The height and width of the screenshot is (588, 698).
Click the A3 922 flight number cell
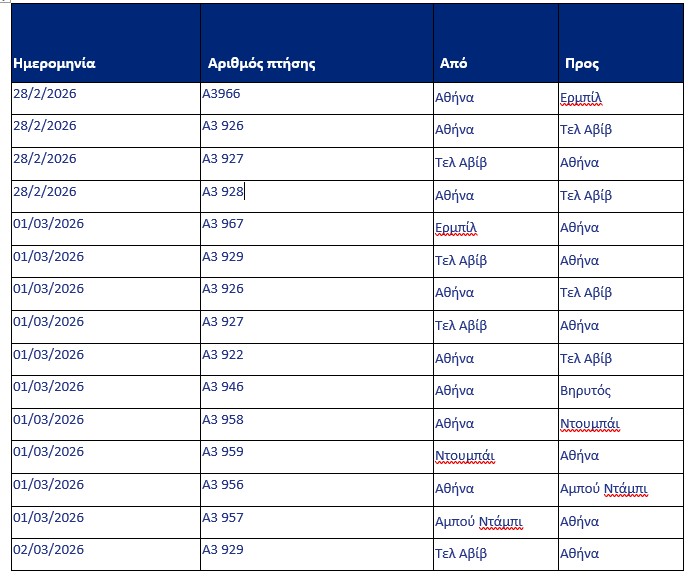coord(317,359)
